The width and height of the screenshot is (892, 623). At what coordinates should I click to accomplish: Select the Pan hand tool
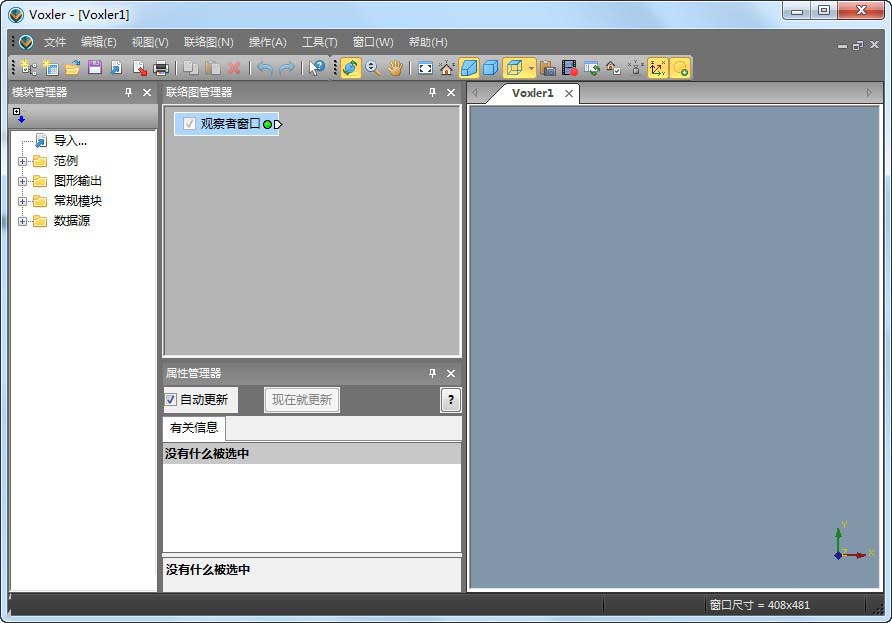394,67
